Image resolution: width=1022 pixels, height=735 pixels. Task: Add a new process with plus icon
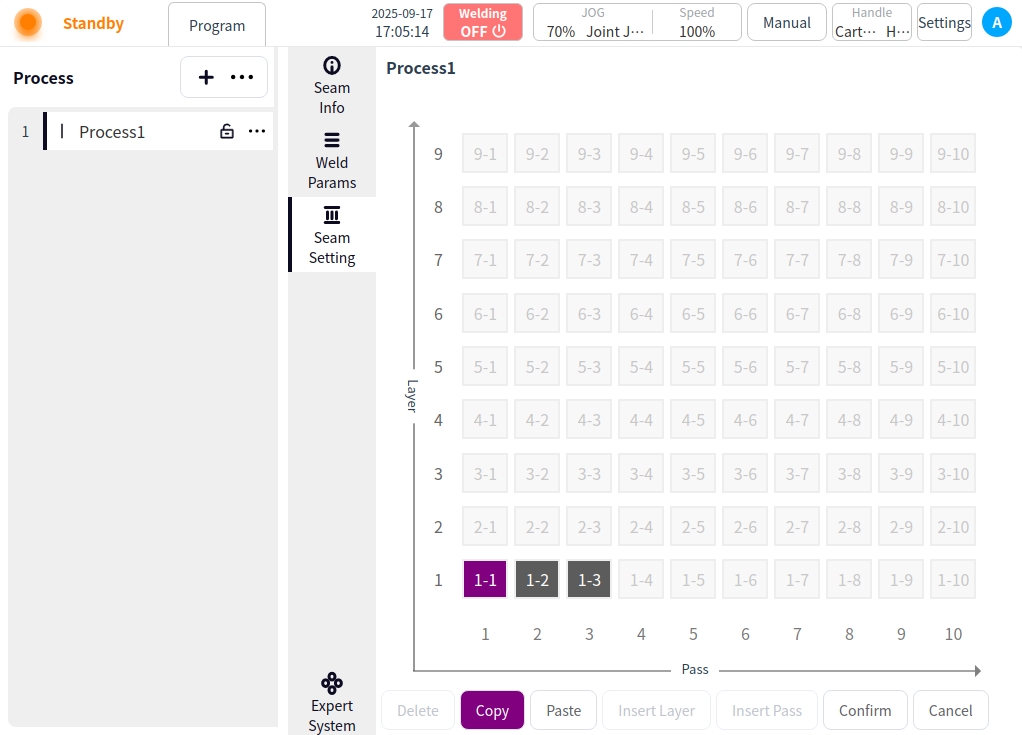pyautogui.click(x=206, y=77)
